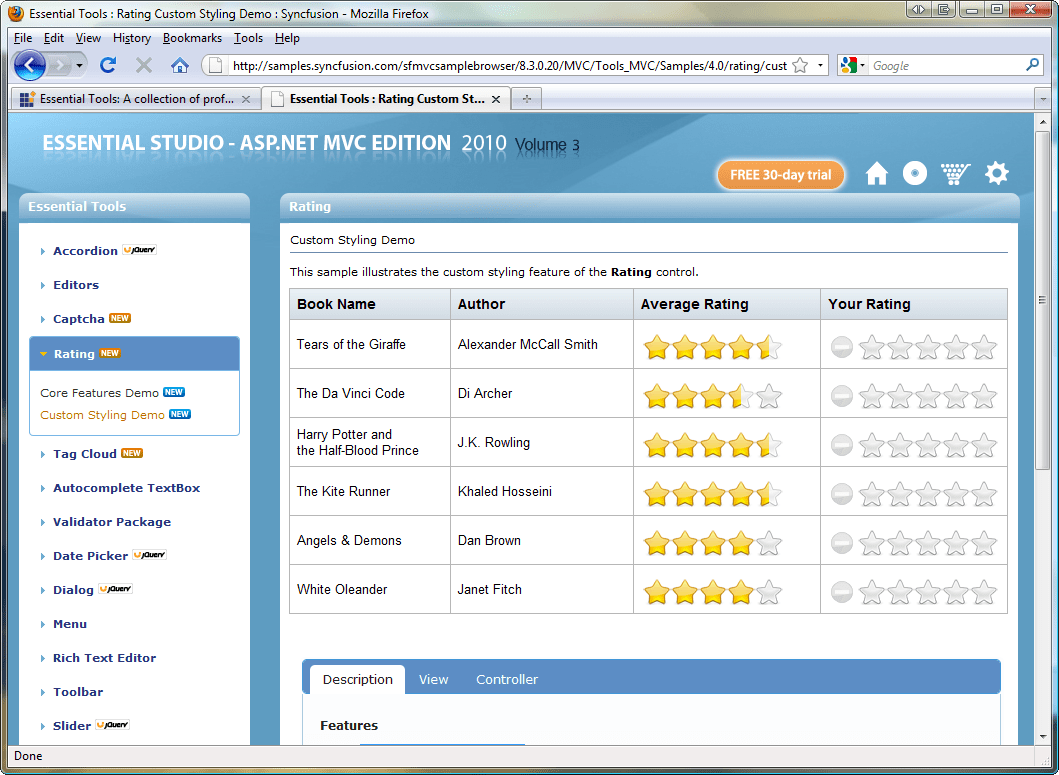Click the Google magnifier icon to search
This screenshot has width=1059, height=775.
(1030, 63)
